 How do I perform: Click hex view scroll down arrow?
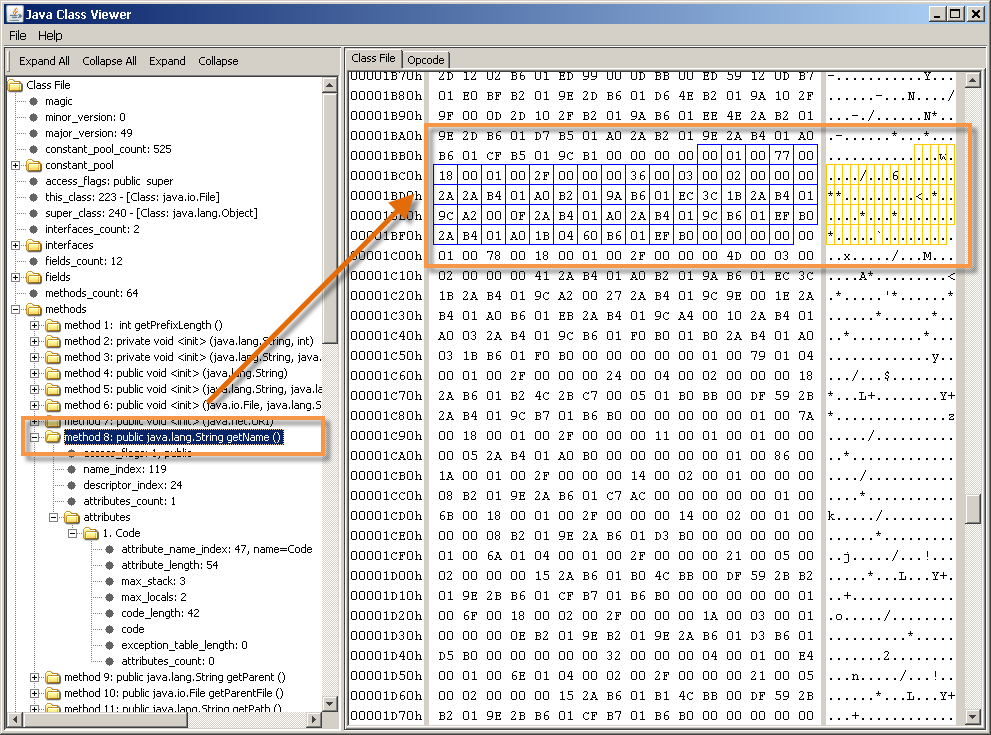click(973, 717)
